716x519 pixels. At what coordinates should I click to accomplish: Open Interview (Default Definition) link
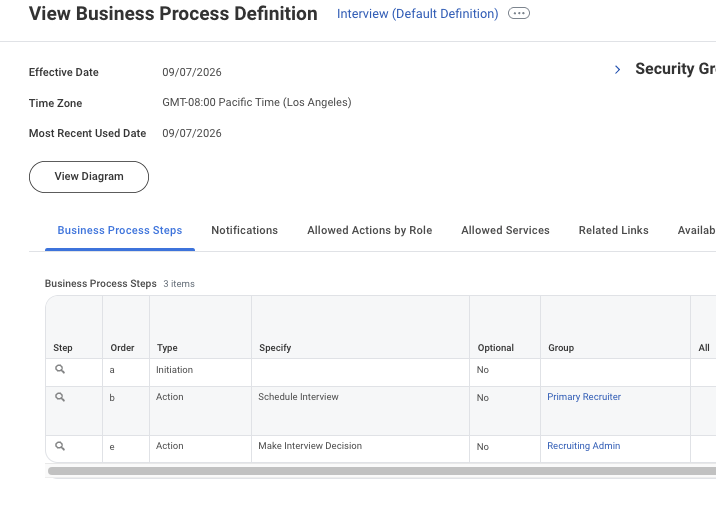417,14
